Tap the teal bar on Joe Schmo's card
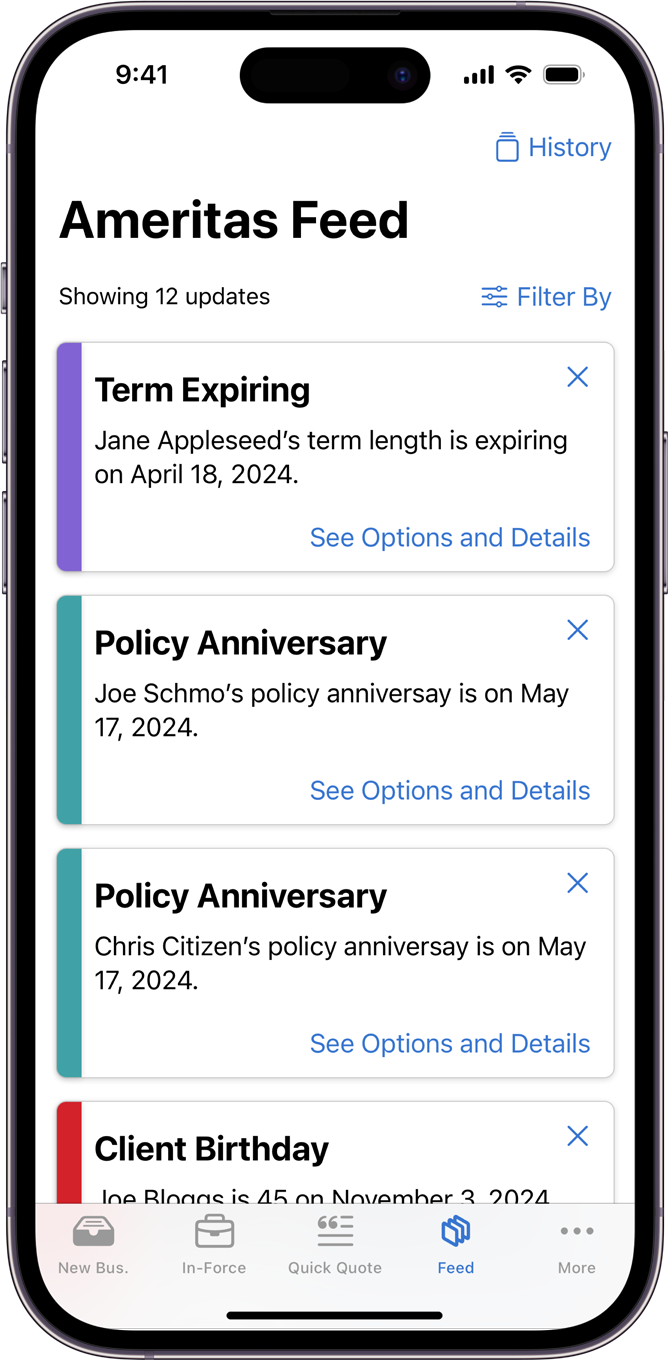This screenshot has width=668, height=1360. pos(69,710)
